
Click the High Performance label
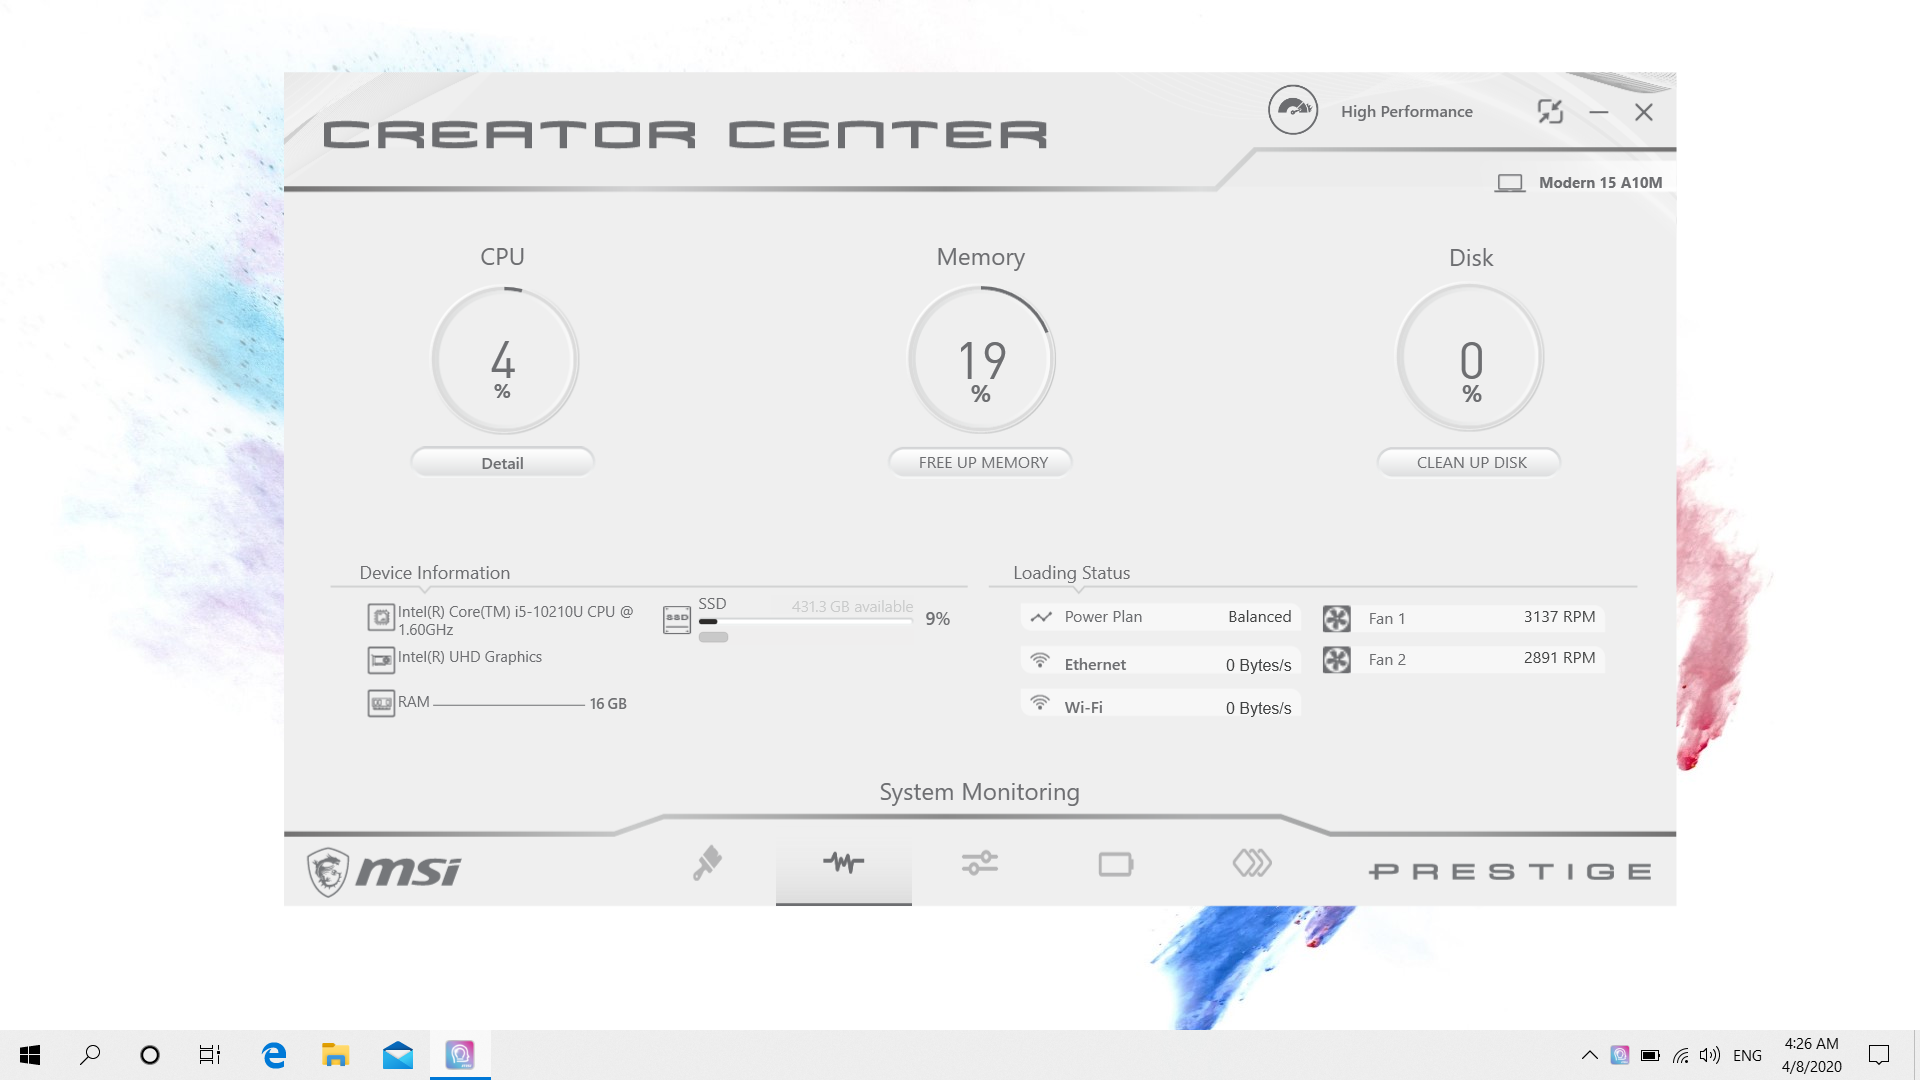(1406, 111)
